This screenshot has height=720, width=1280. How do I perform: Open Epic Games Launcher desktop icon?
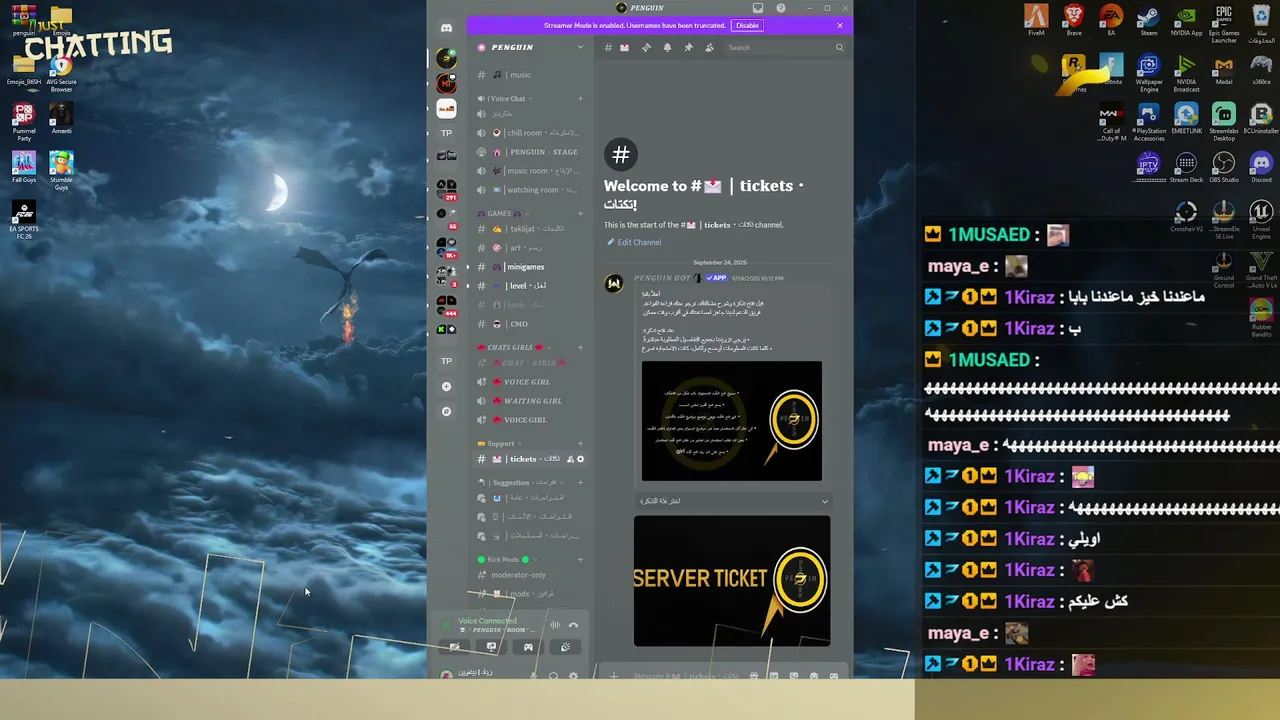click(1224, 24)
